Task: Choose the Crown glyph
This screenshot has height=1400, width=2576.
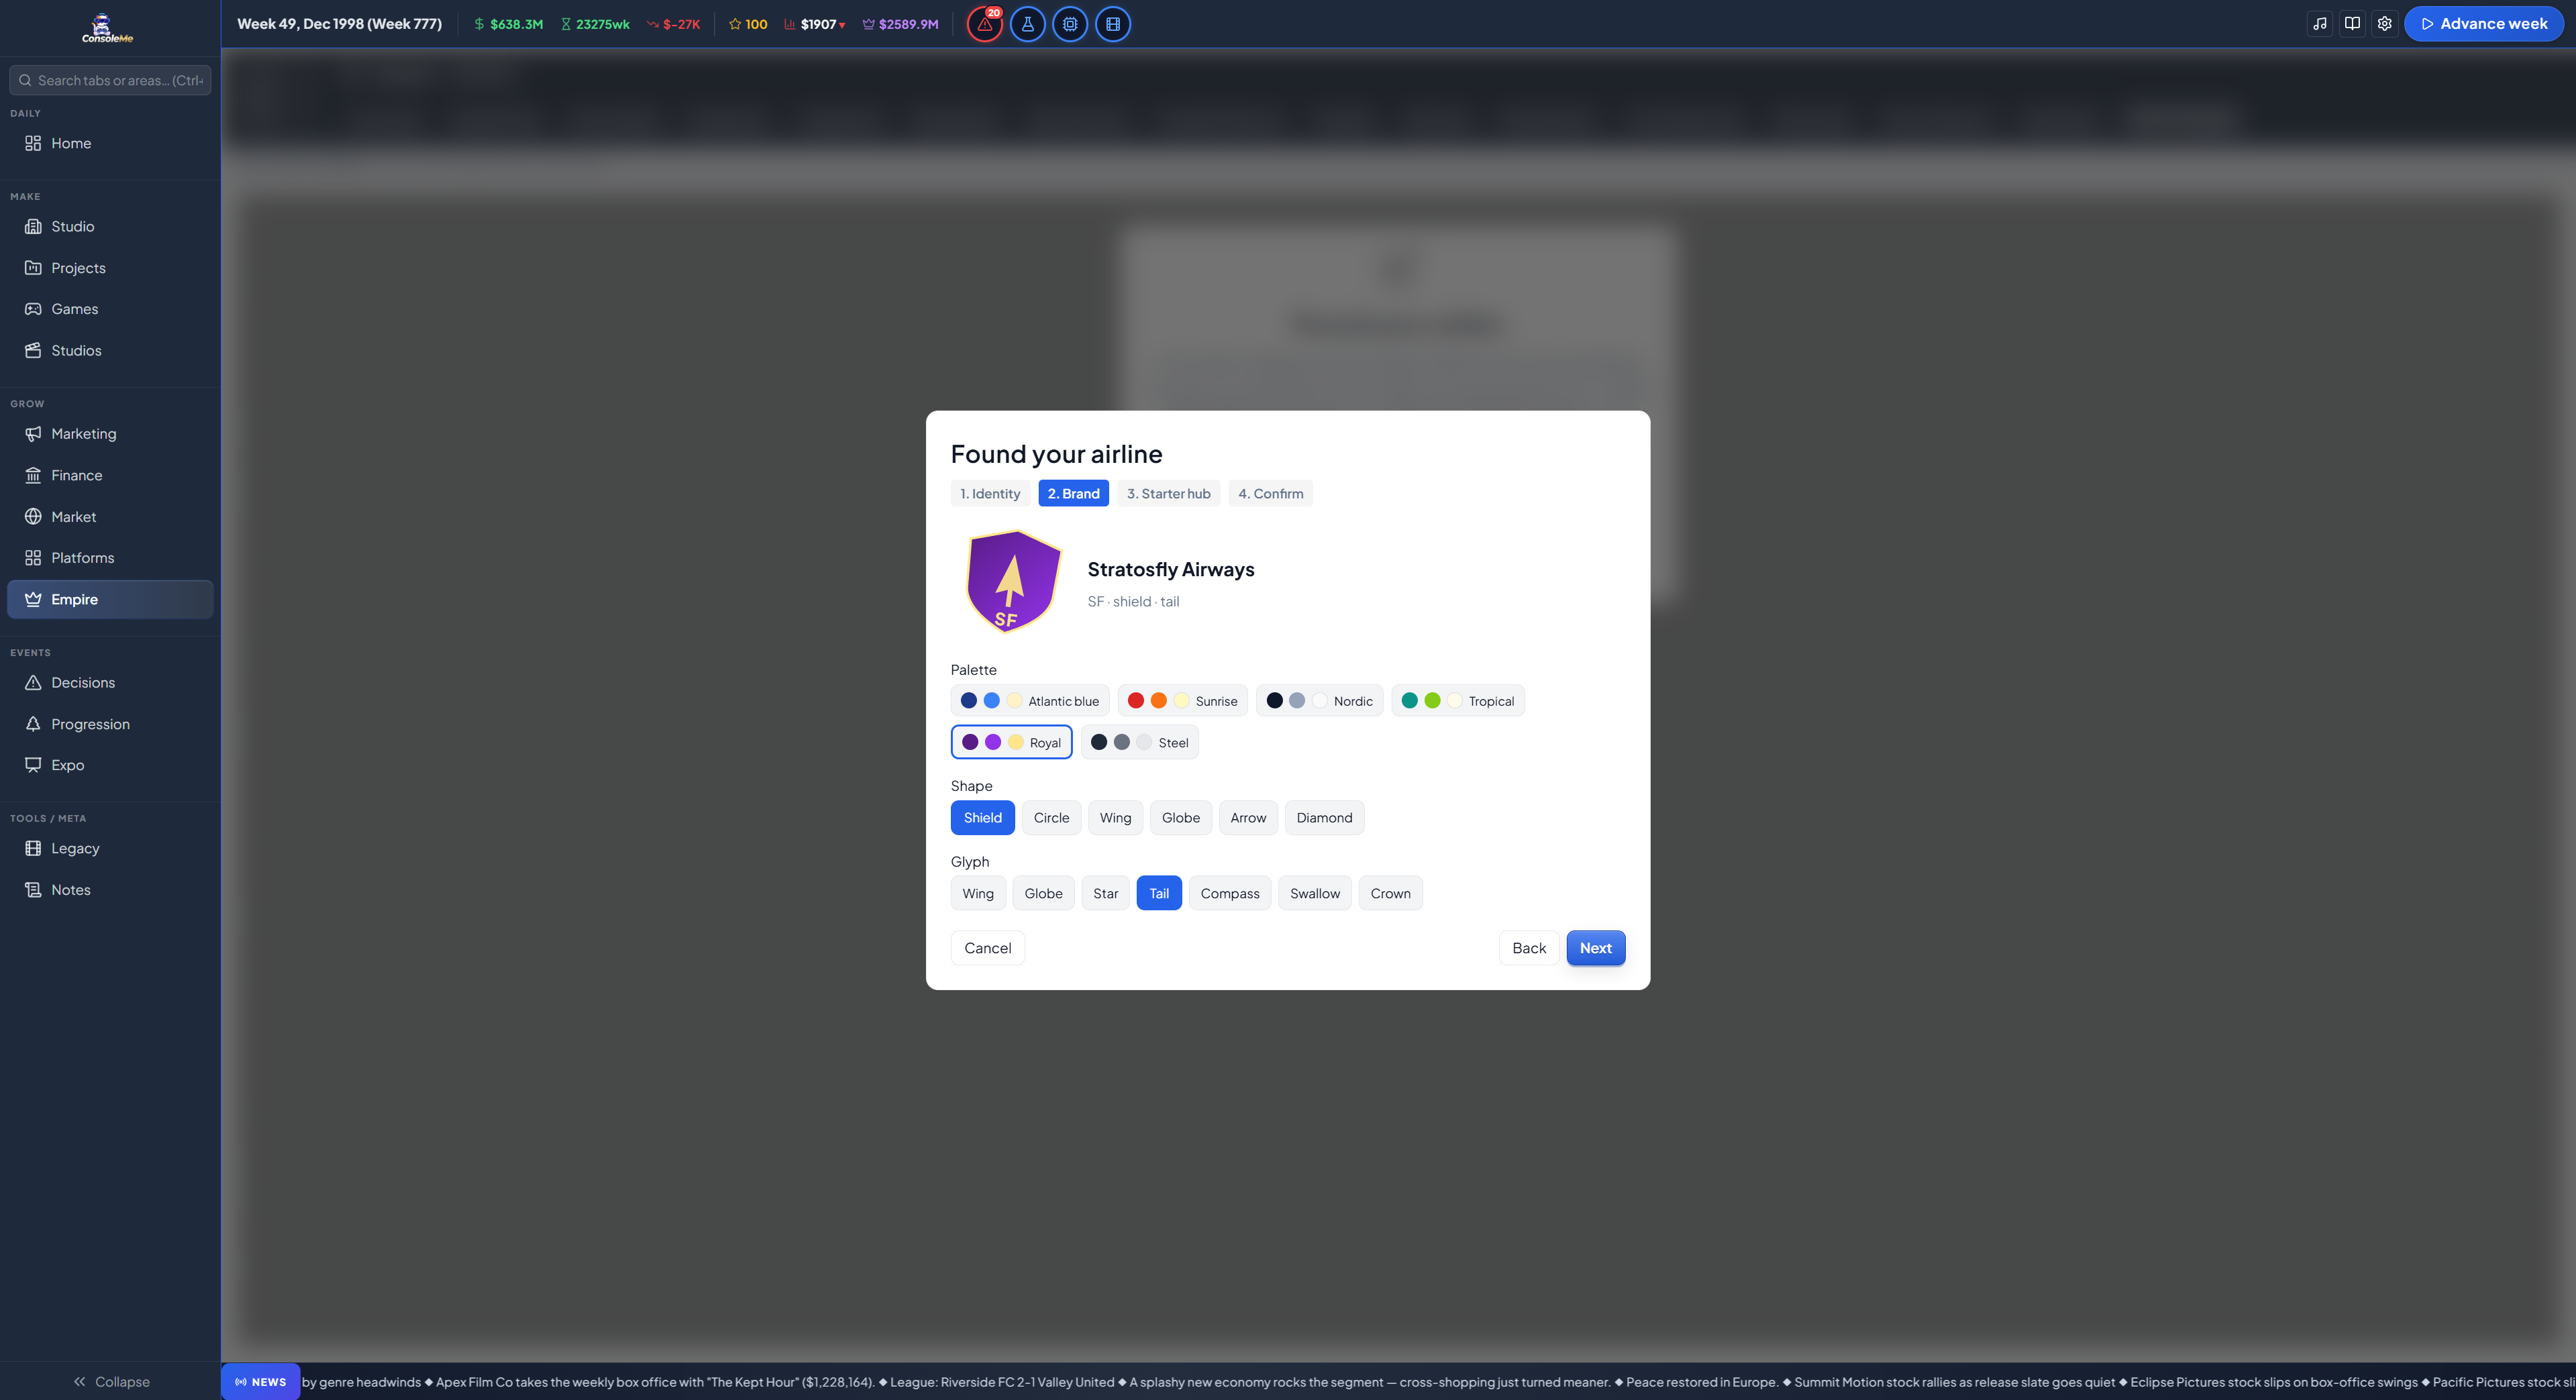Action: (1390, 893)
